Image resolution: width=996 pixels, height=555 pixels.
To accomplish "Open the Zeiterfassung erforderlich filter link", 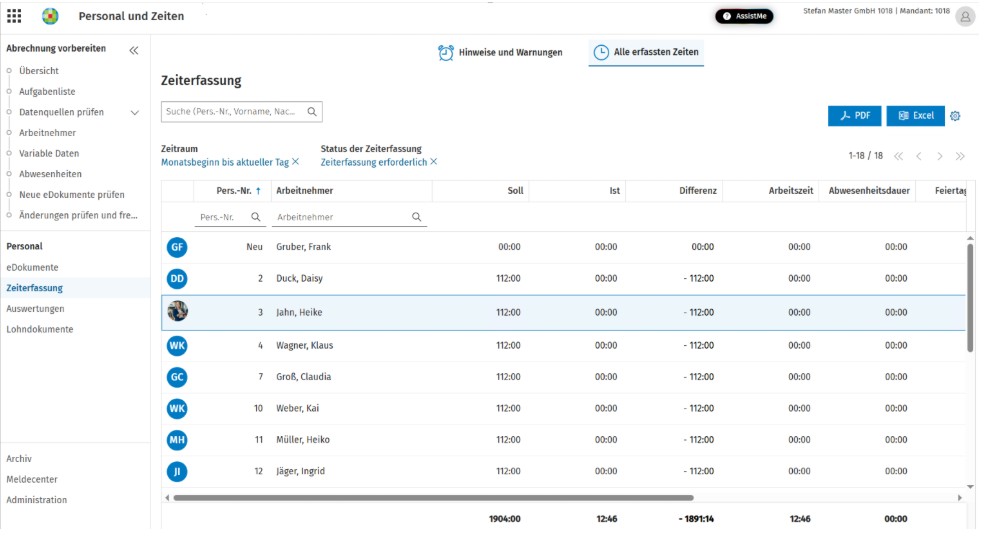I will (374, 163).
